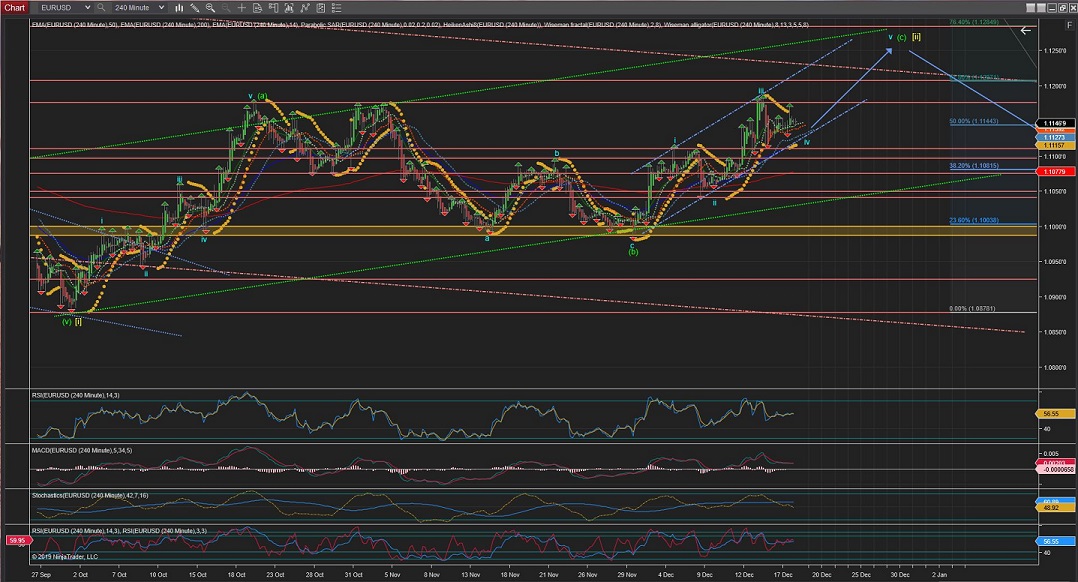Enable the crosshair cursor tool

click(x=243, y=7)
